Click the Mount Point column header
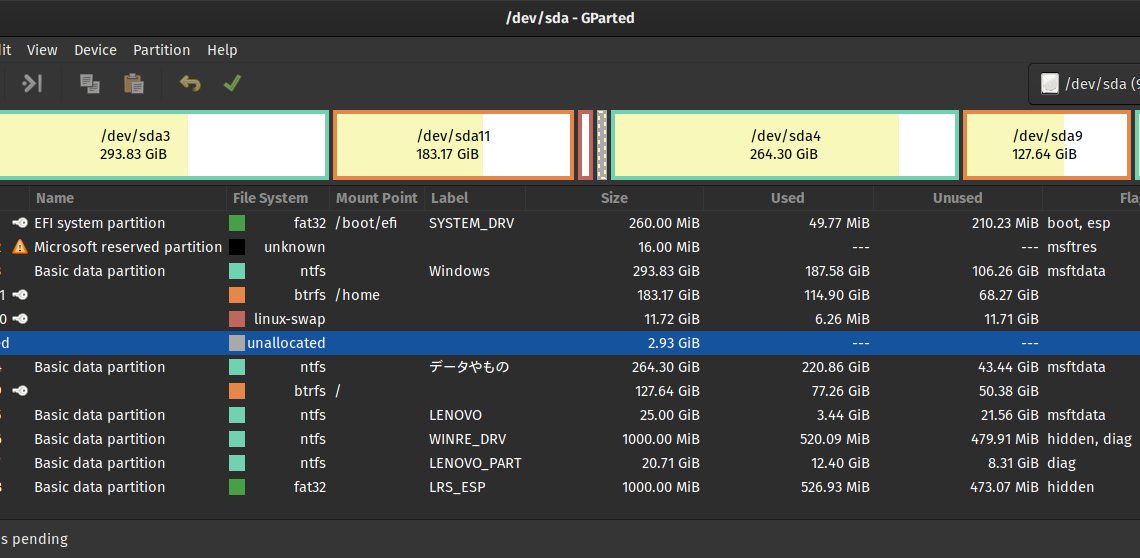Screen dimensions: 1140x558 376,198
